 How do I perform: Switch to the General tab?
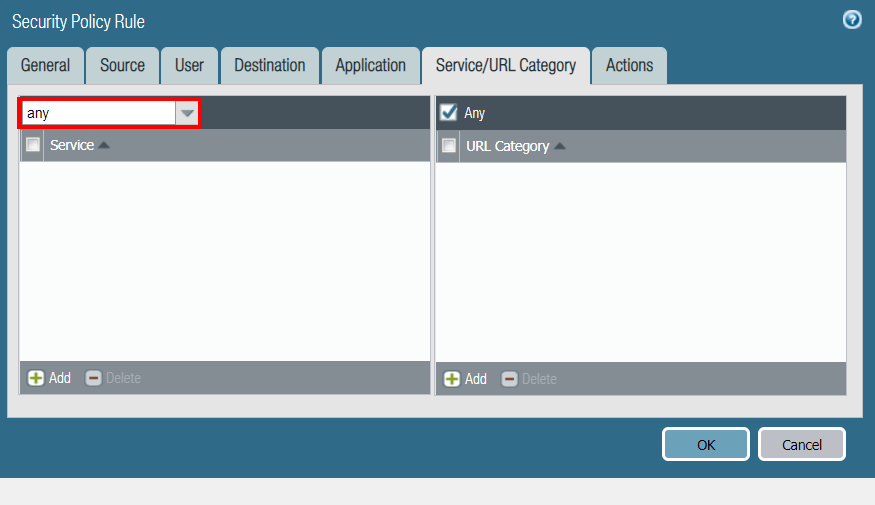(45, 65)
